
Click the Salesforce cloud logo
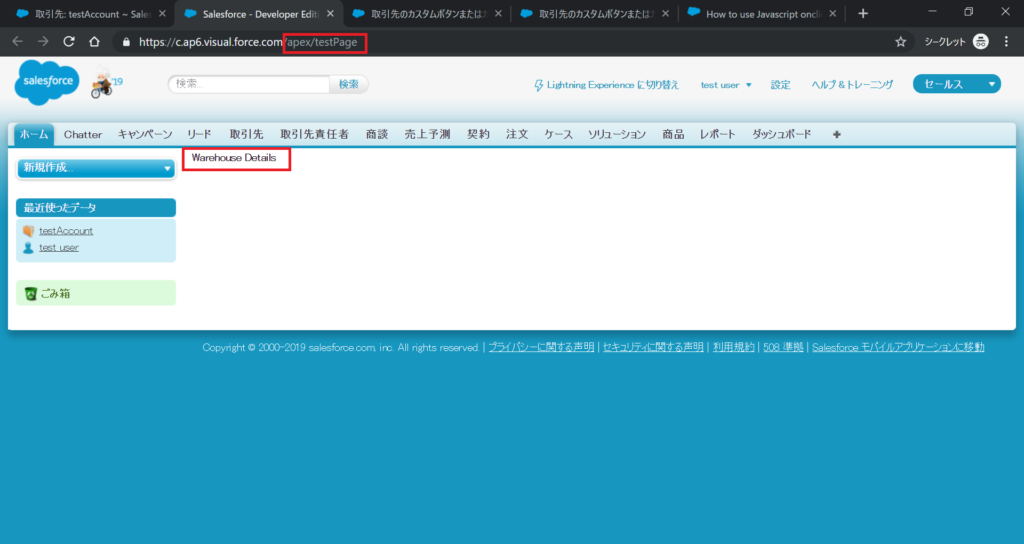[x=47, y=83]
